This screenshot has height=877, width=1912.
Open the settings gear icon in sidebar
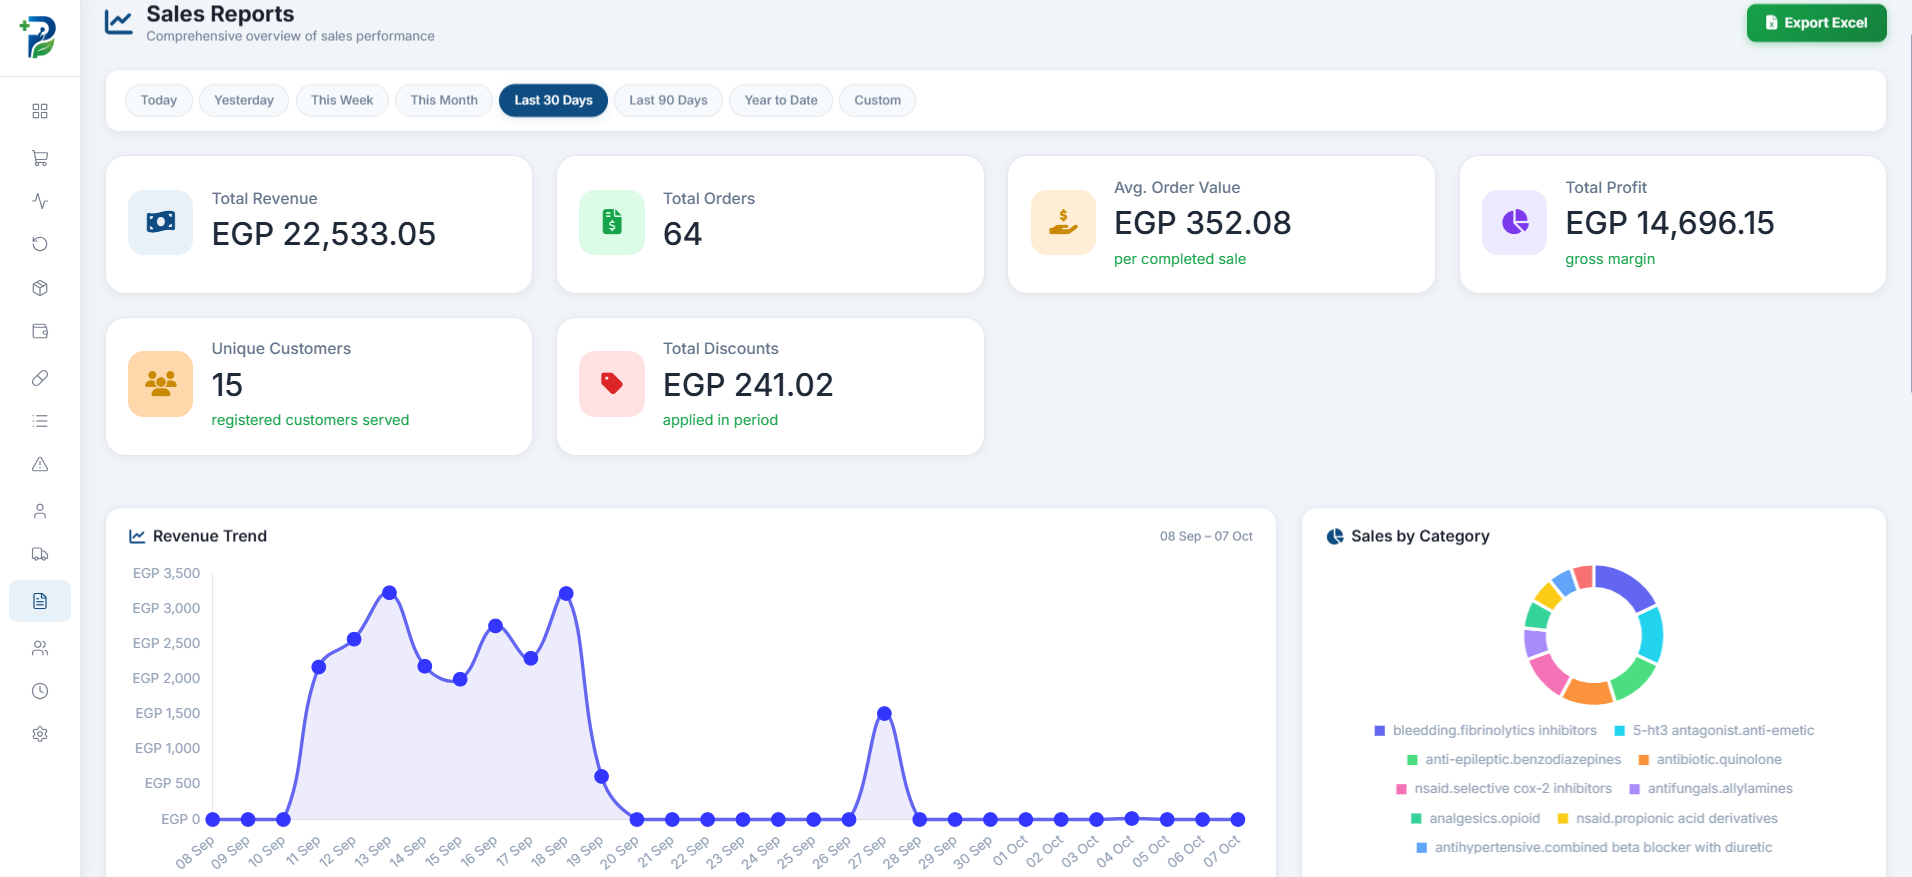tap(40, 734)
